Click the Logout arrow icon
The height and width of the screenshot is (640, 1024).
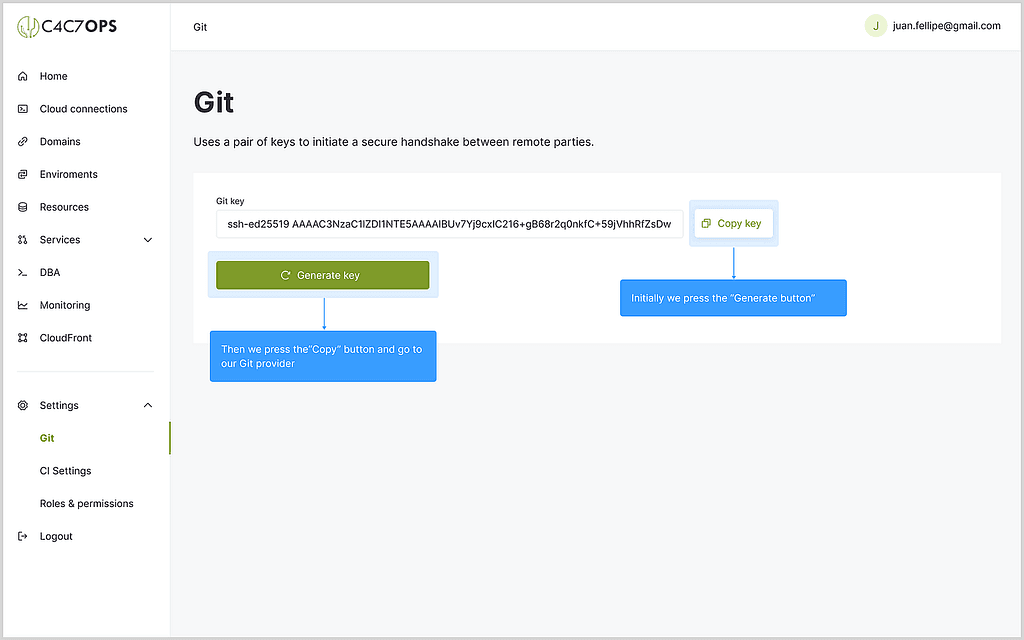(x=23, y=536)
